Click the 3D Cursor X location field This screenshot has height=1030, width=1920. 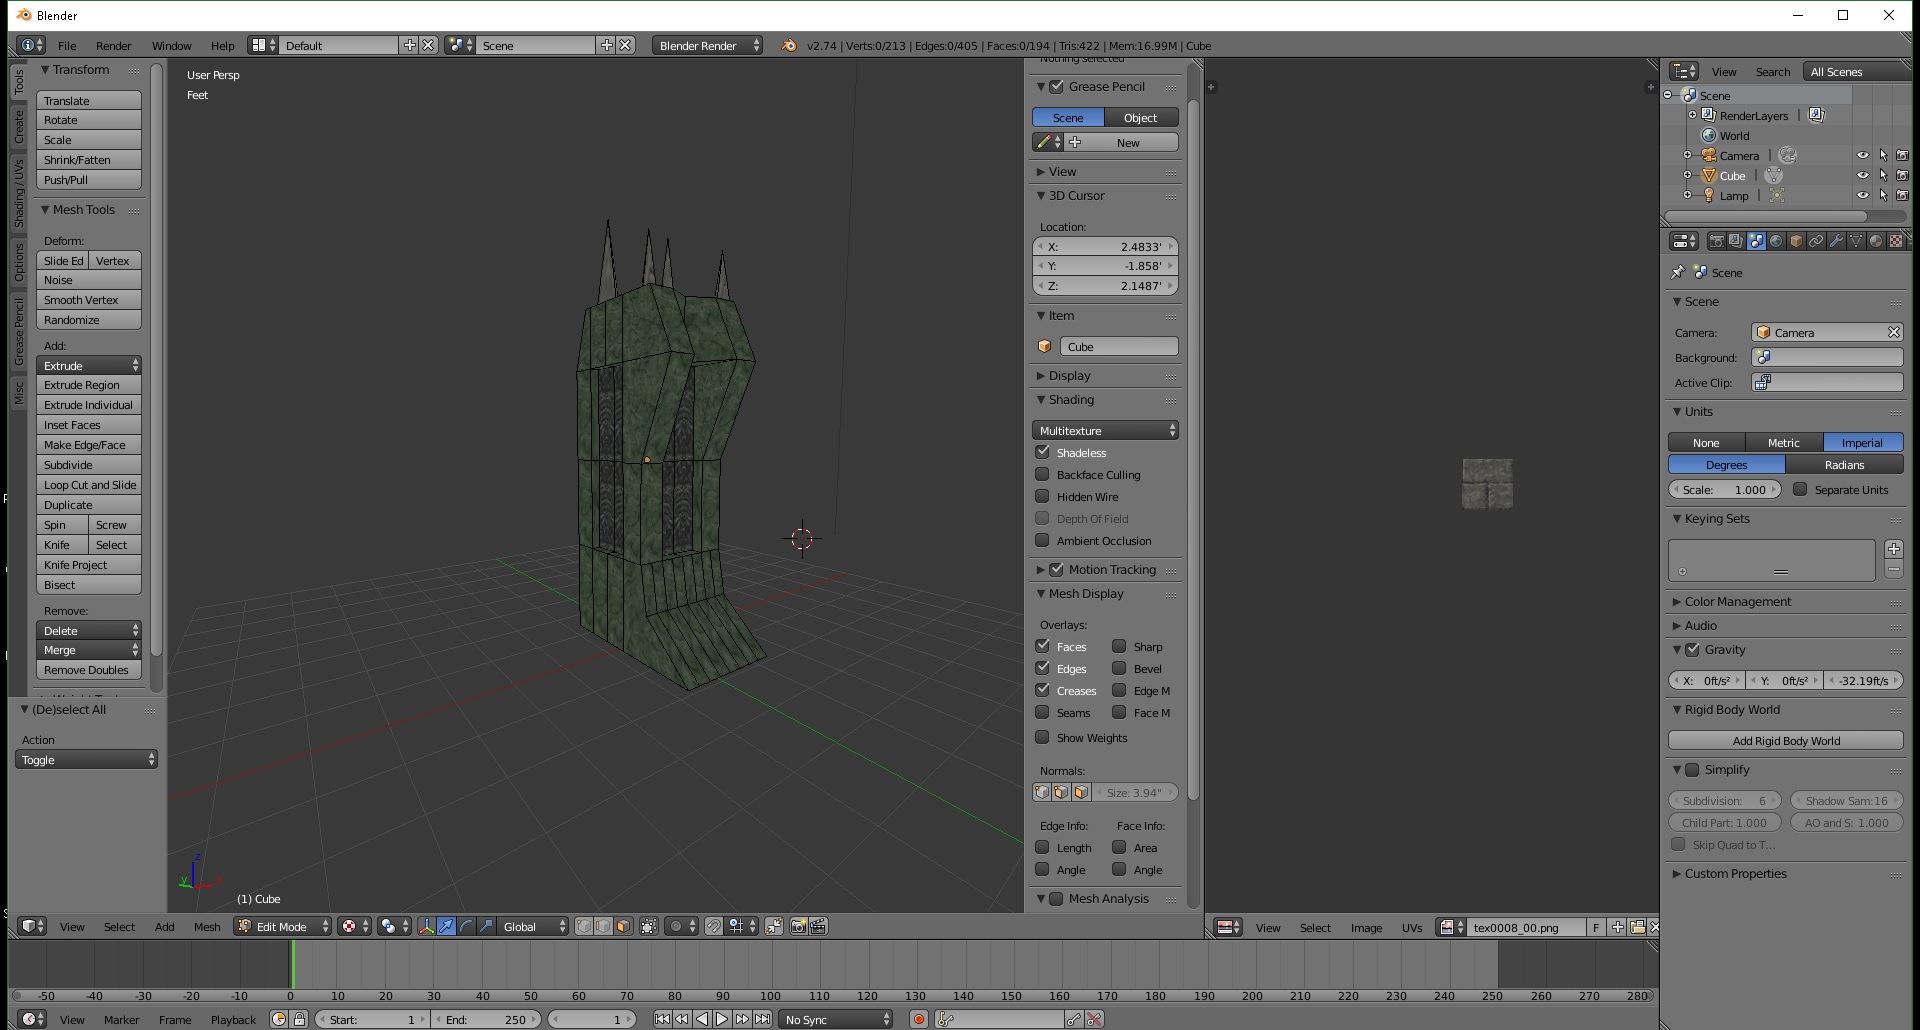[1105, 247]
